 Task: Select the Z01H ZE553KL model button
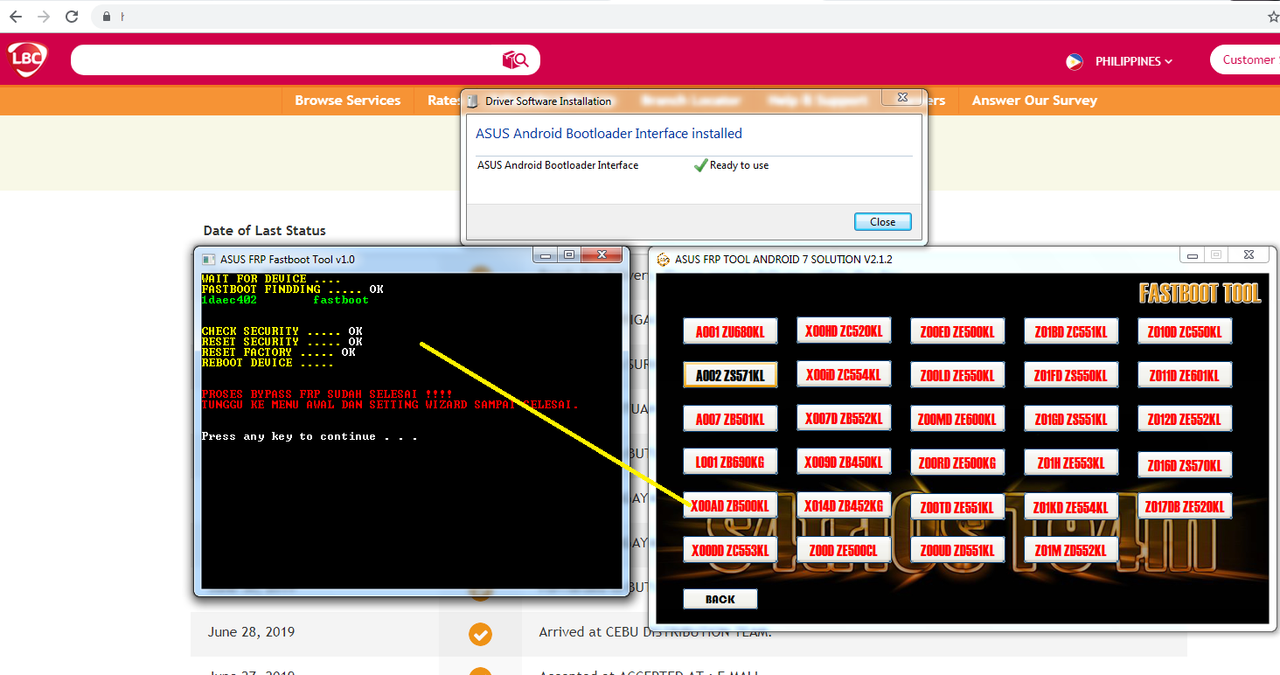[1071, 463]
